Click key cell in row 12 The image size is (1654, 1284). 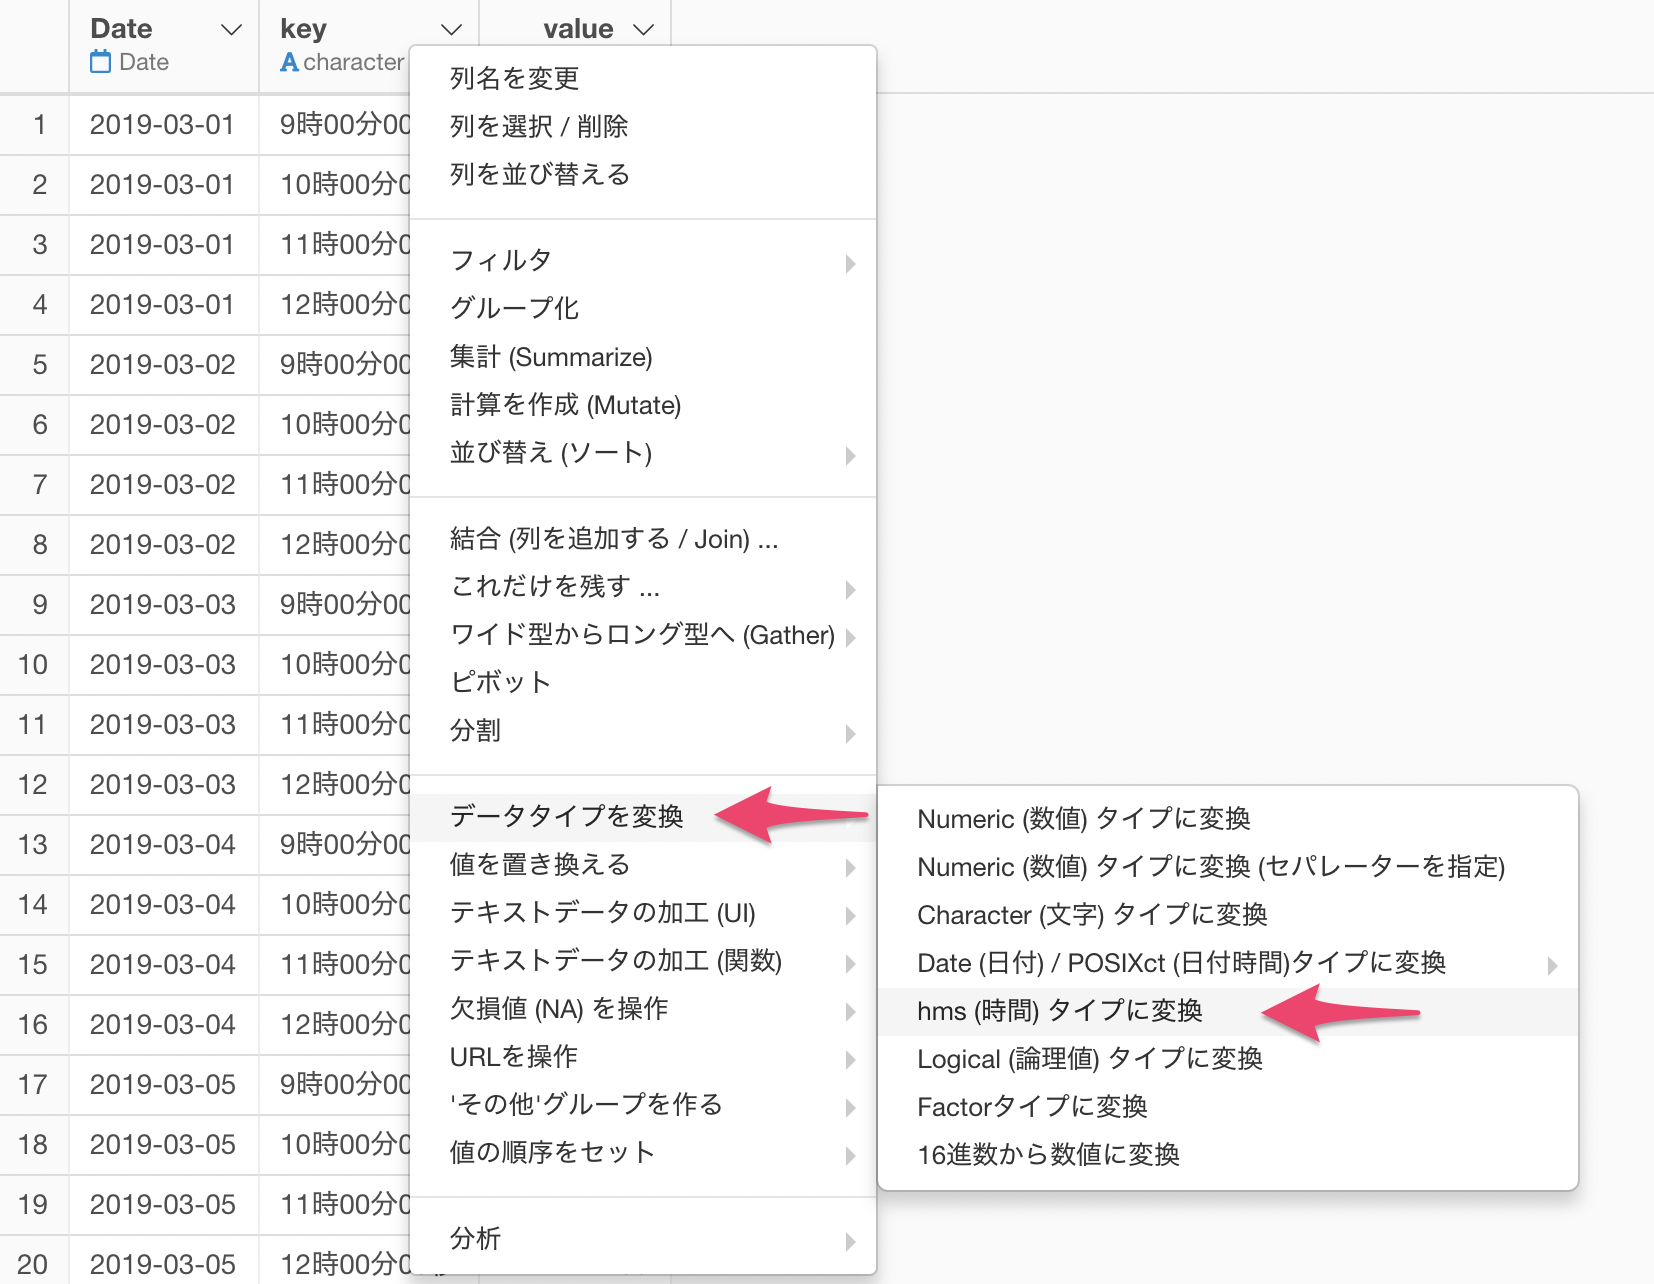335,785
